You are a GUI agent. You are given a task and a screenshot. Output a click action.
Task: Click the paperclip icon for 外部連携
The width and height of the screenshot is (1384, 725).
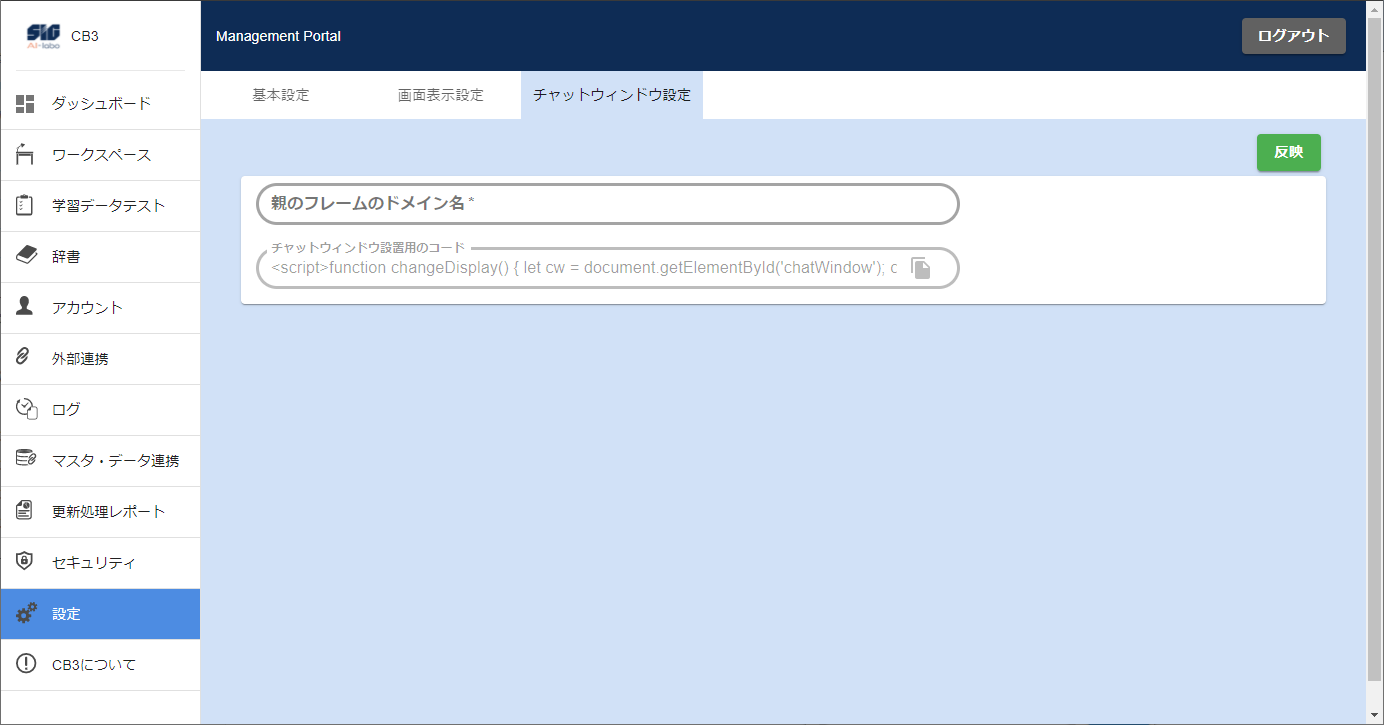[x=23, y=358]
